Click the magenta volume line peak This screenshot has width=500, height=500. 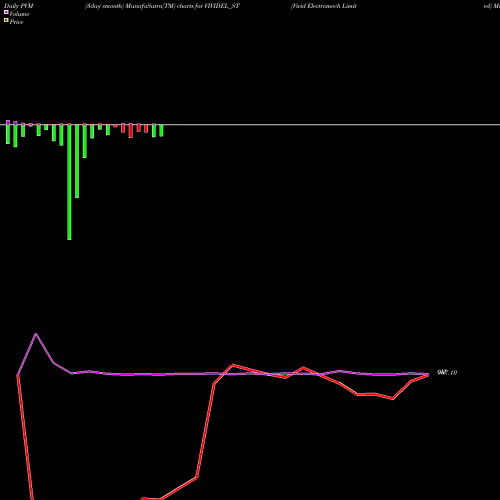click(x=36, y=334)
